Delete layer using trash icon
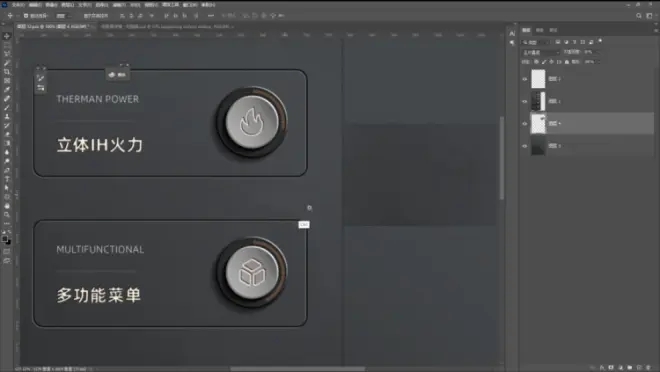 tap(649, 367)
